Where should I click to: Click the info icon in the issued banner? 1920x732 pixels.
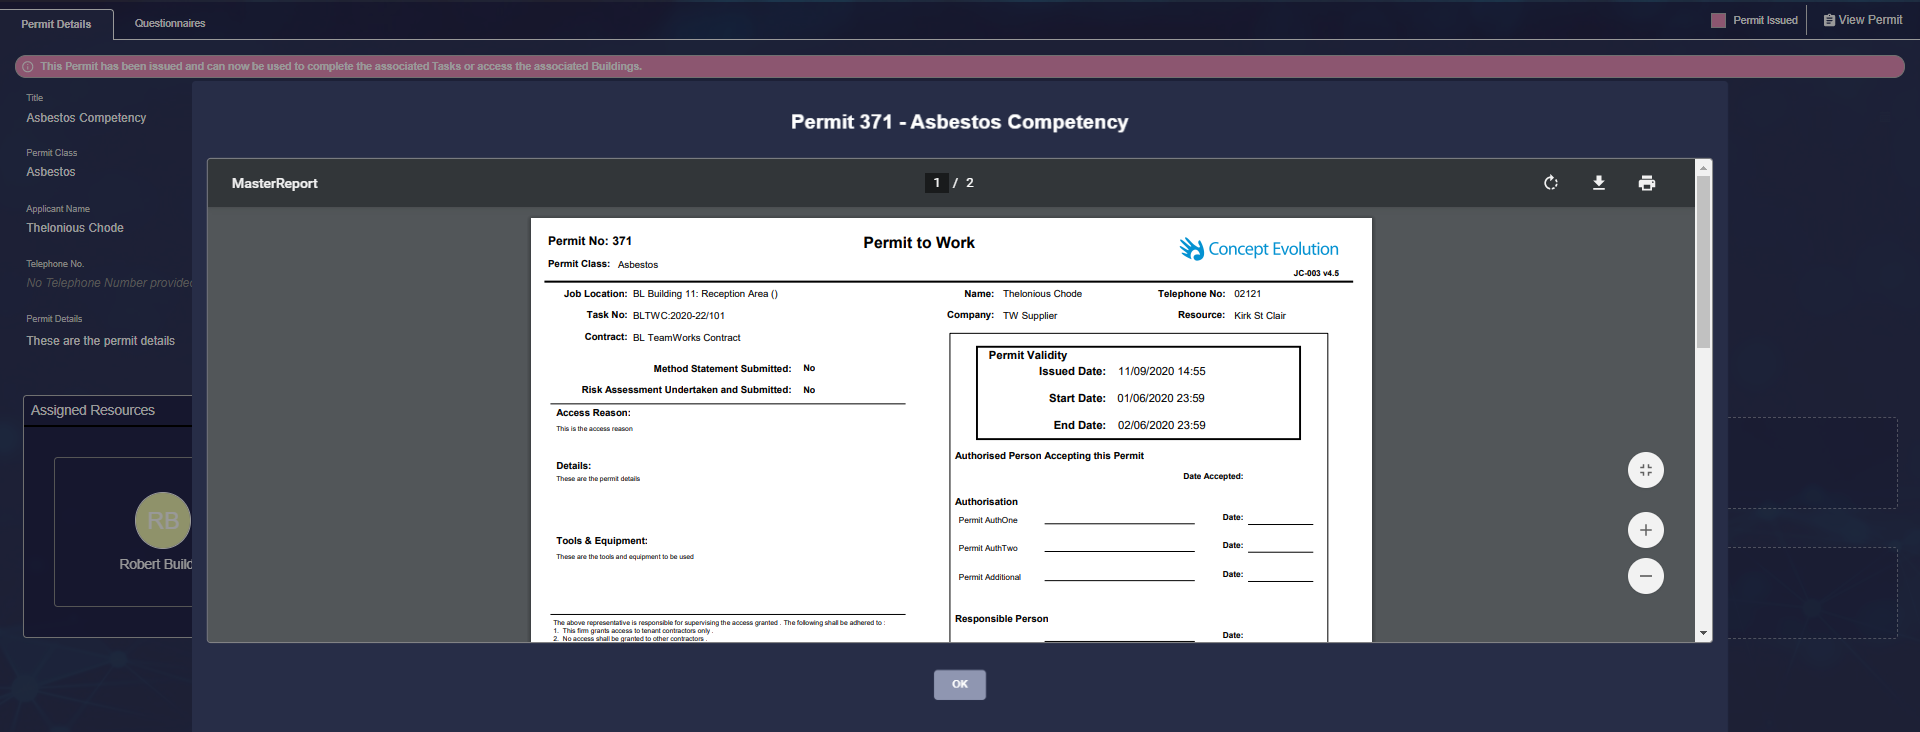point(28,67)
